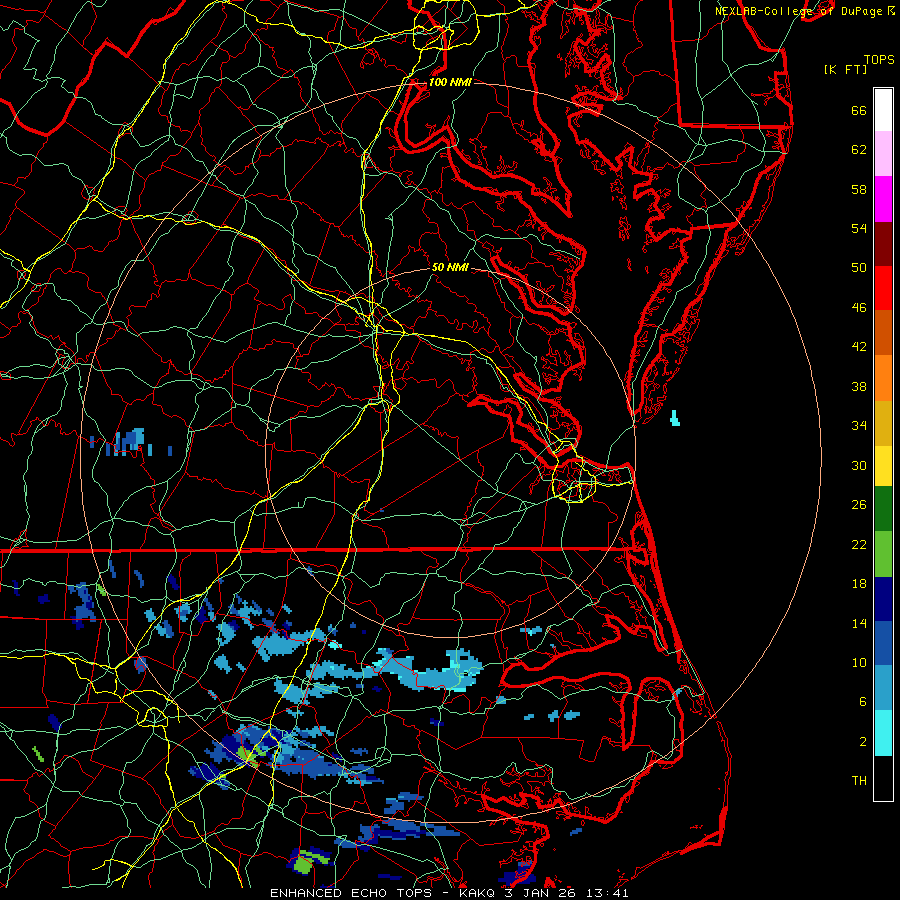Click the bright red legend swatch

883,288
